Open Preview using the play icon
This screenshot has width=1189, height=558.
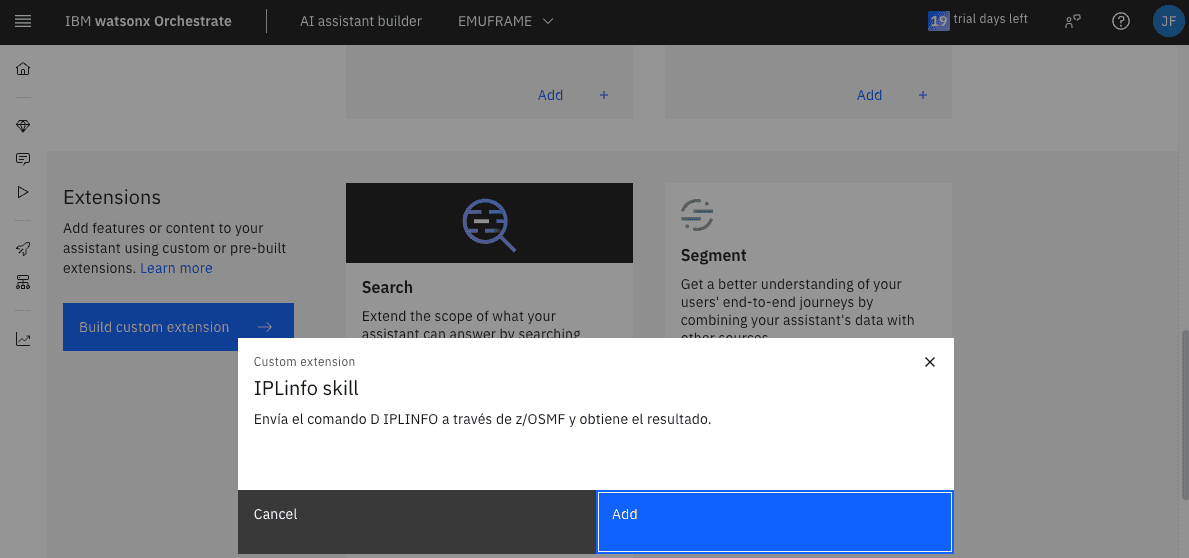point(23,192)
